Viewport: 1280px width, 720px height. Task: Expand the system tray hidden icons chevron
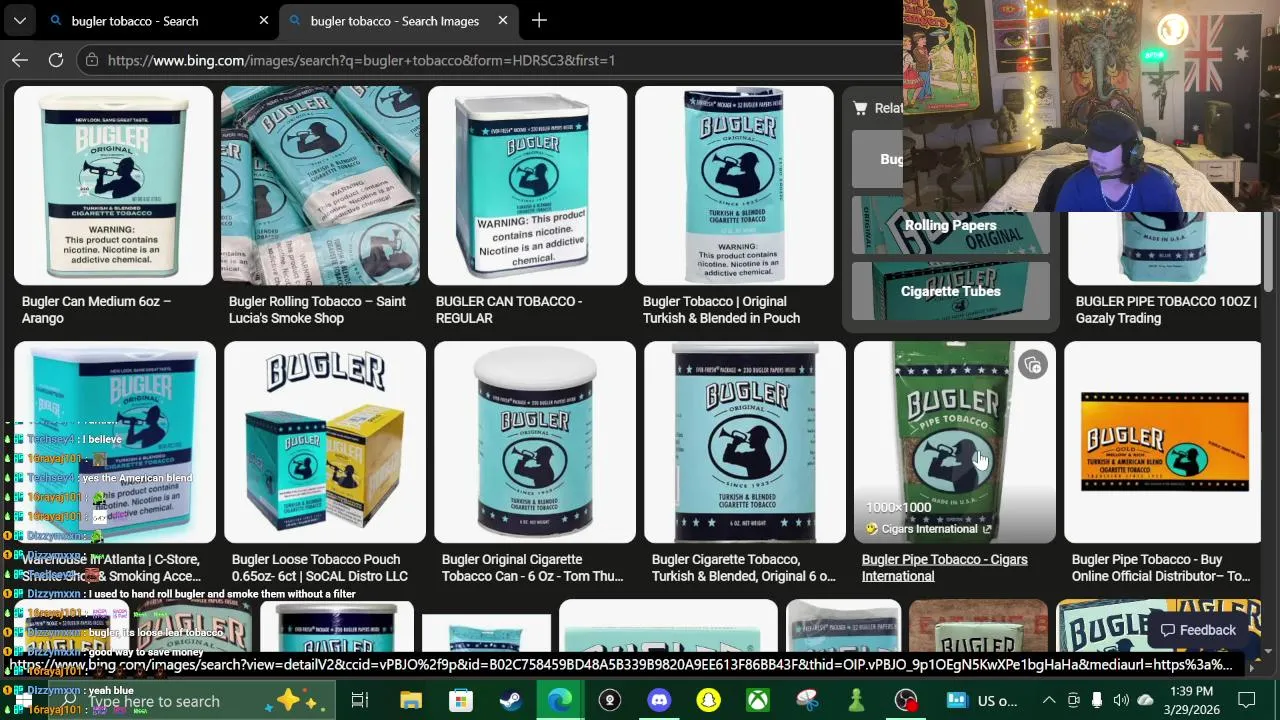click(1049, 701)
